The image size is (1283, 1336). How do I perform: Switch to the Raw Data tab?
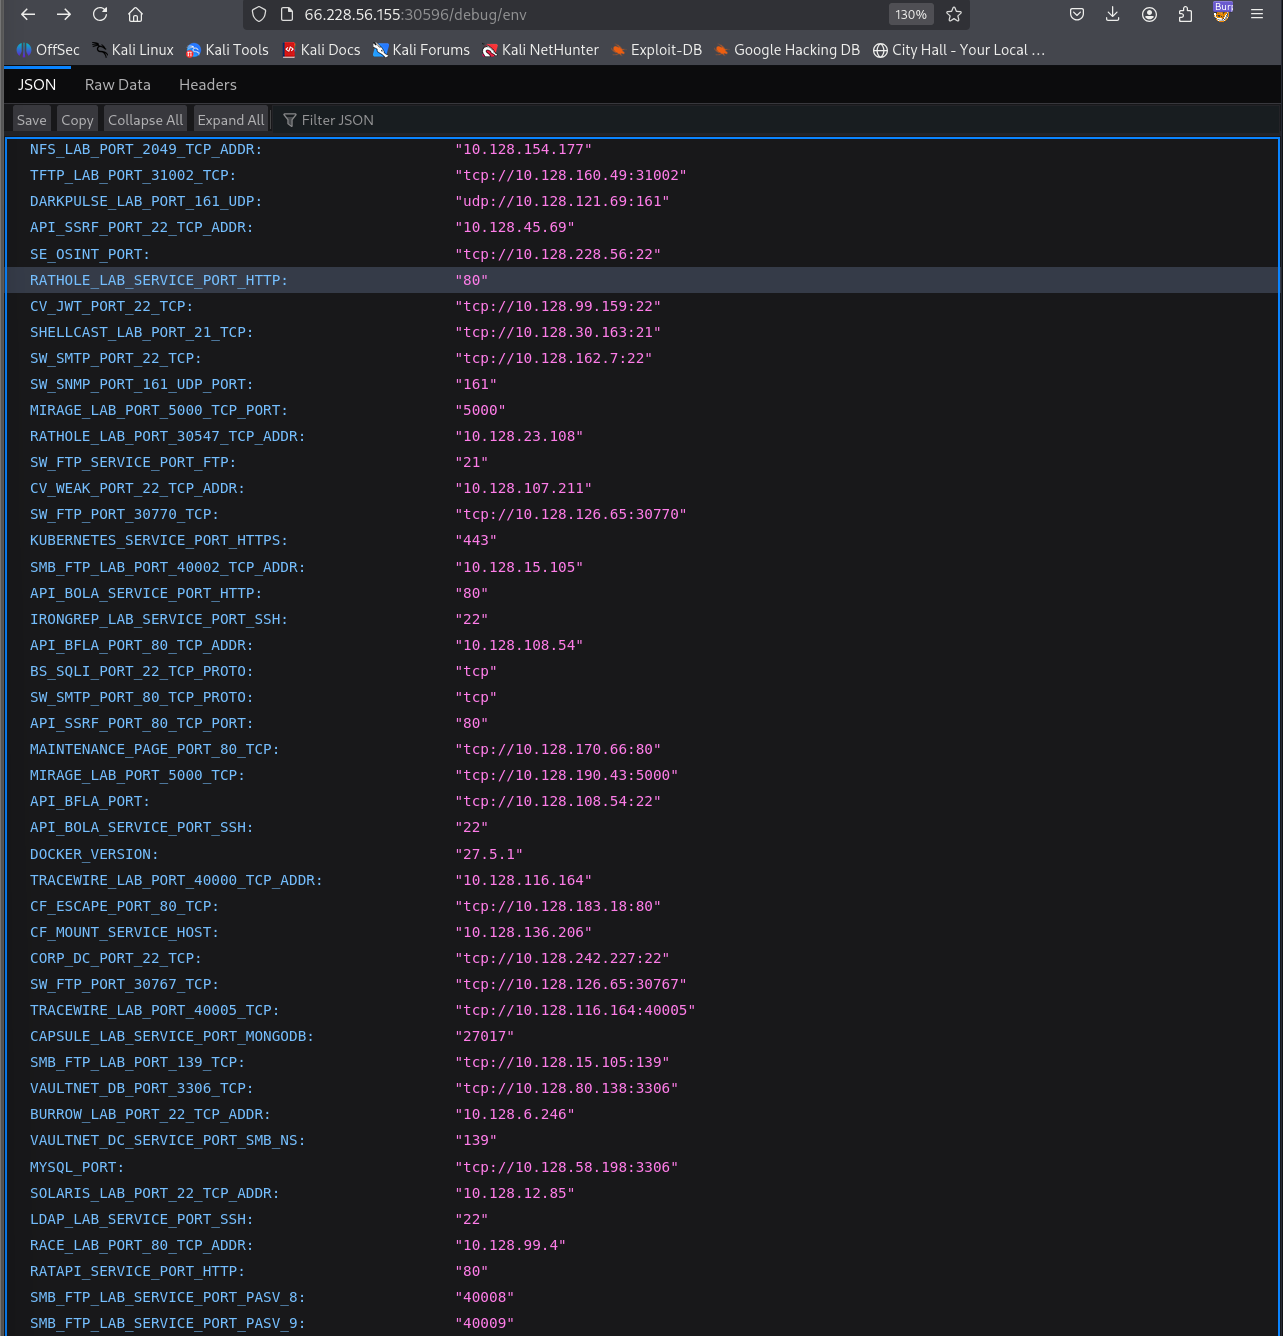[x=118, y=85]
